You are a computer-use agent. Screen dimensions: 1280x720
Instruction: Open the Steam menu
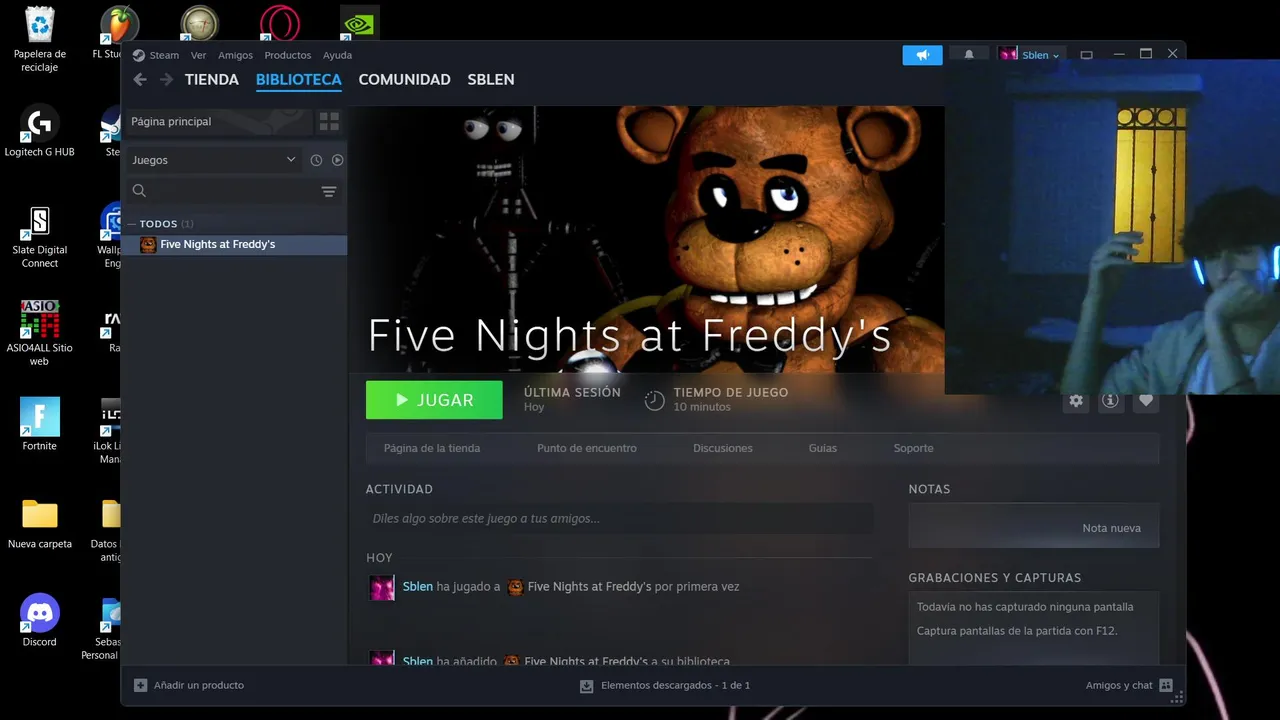164,56
